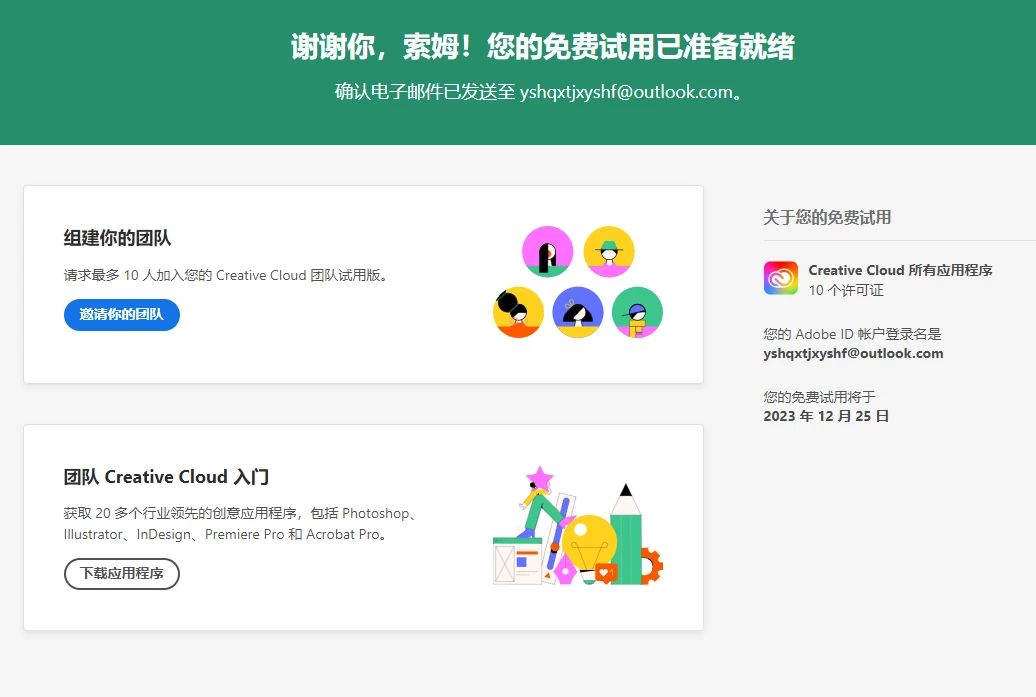This screenshot has width=1036, height=697.
Task: Click the 下载应用程序 outlined button
Action: click(x=122, y=573)
